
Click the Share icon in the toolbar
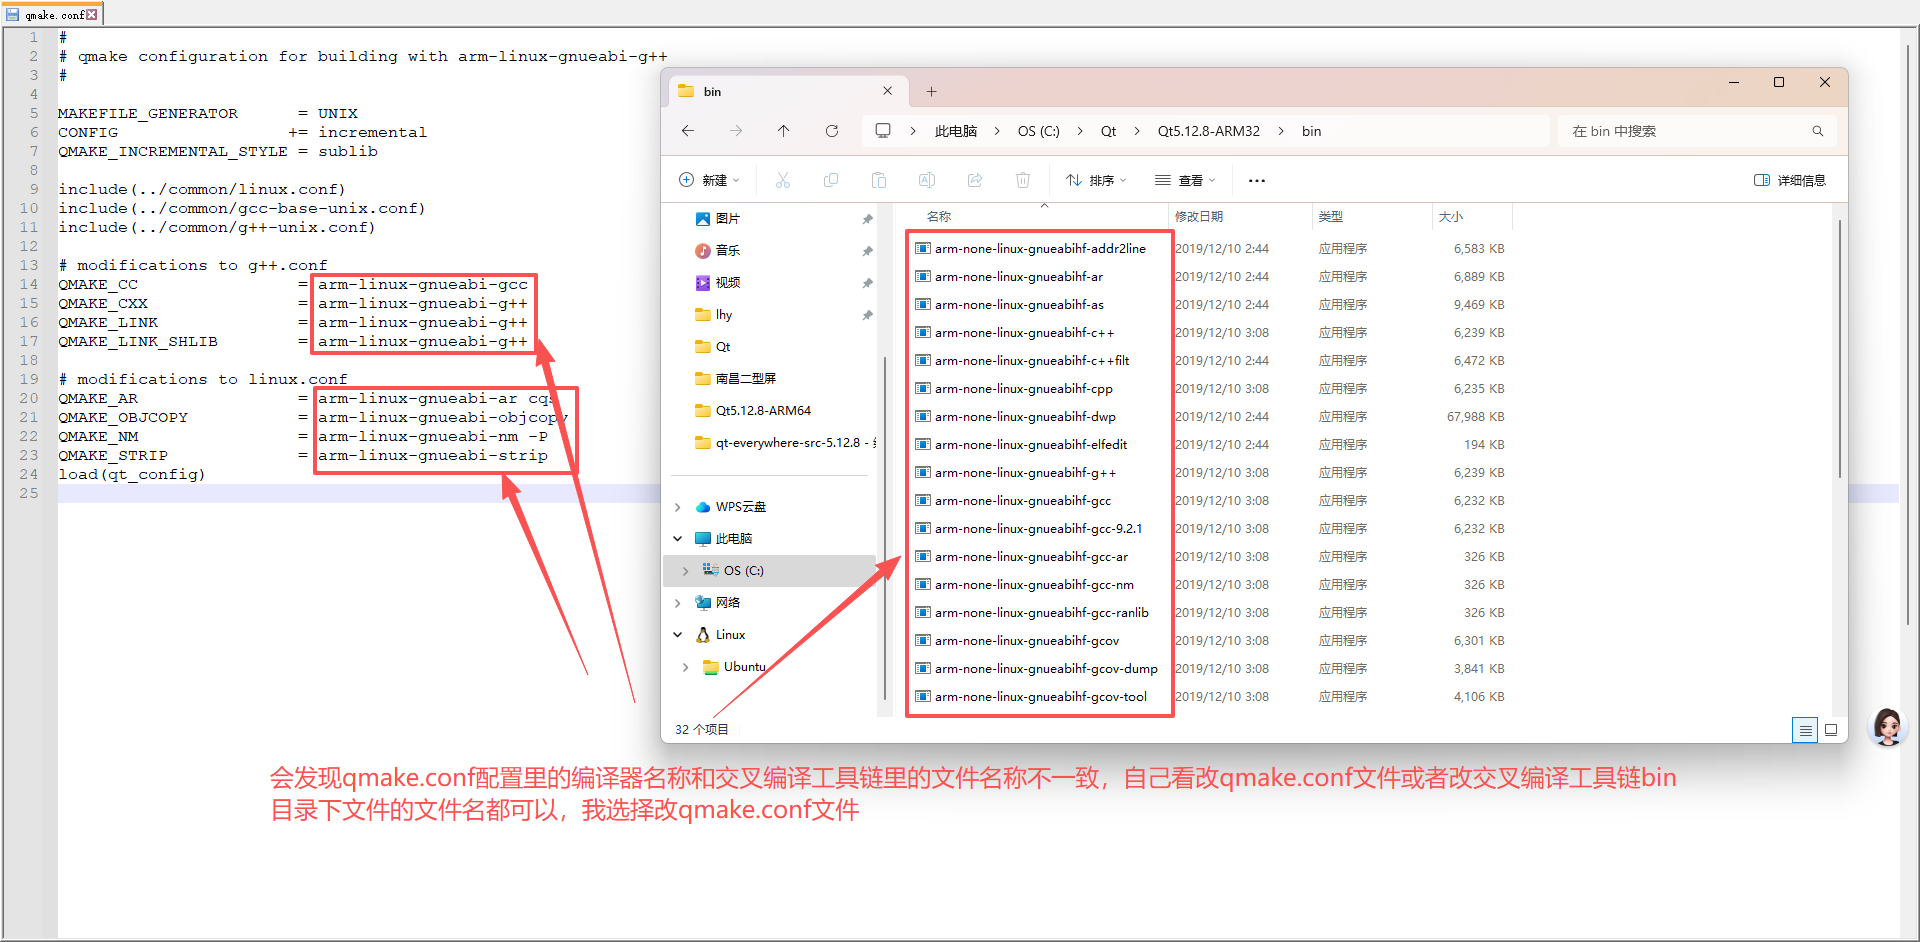975,180
